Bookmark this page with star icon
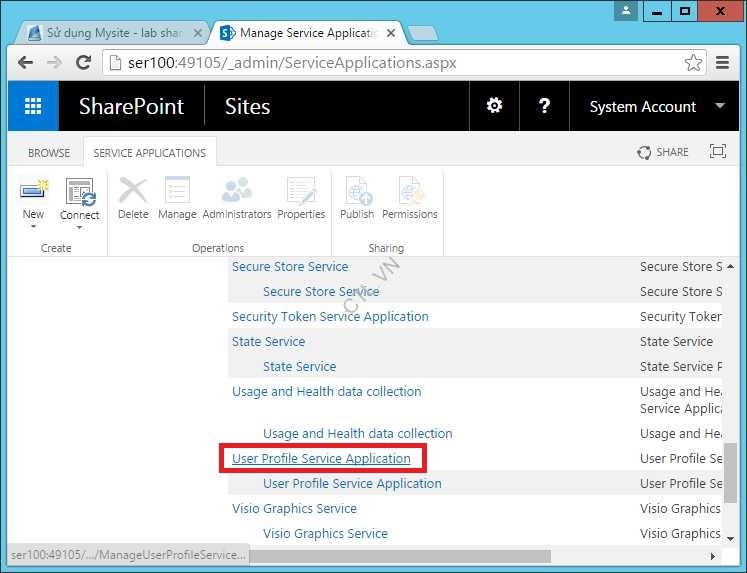This screenshot has width=747, height=573. (x=693, y=62)
